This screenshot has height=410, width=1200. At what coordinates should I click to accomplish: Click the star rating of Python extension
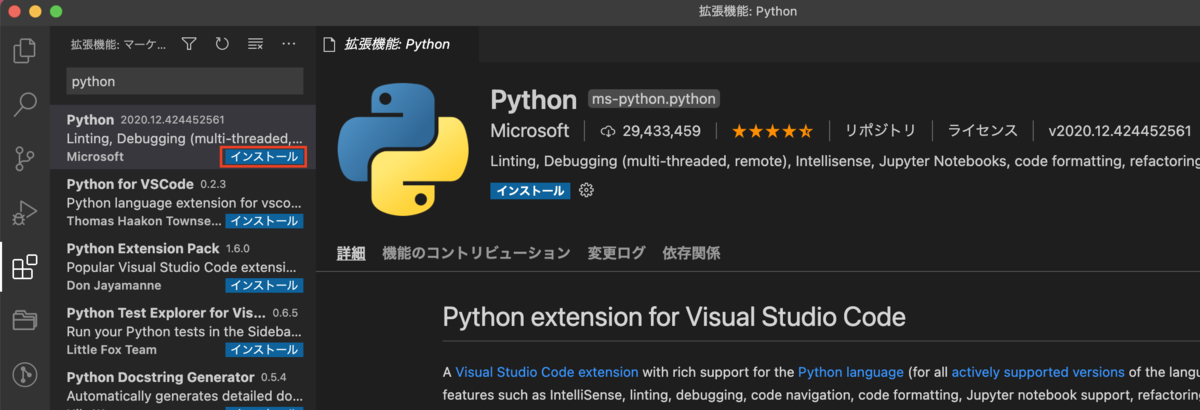(772, 131)
